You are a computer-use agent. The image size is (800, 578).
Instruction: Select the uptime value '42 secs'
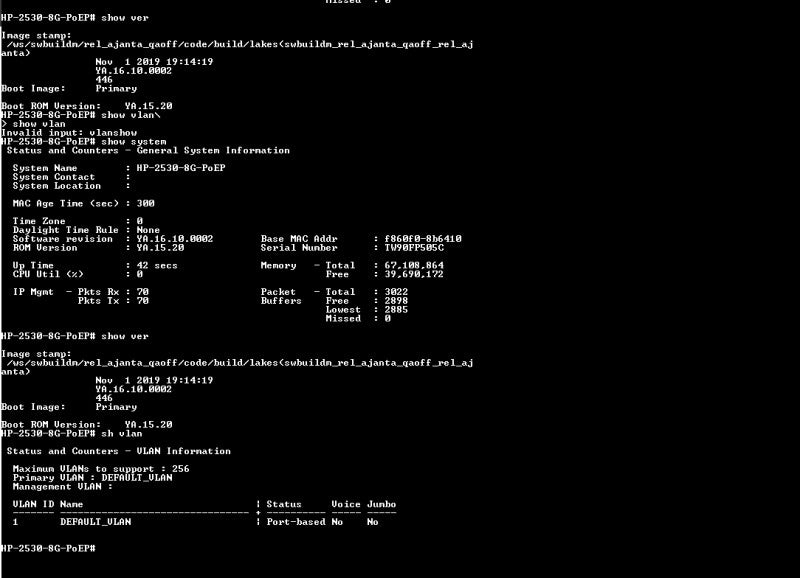pyautogui.click(x=157, y=265)
